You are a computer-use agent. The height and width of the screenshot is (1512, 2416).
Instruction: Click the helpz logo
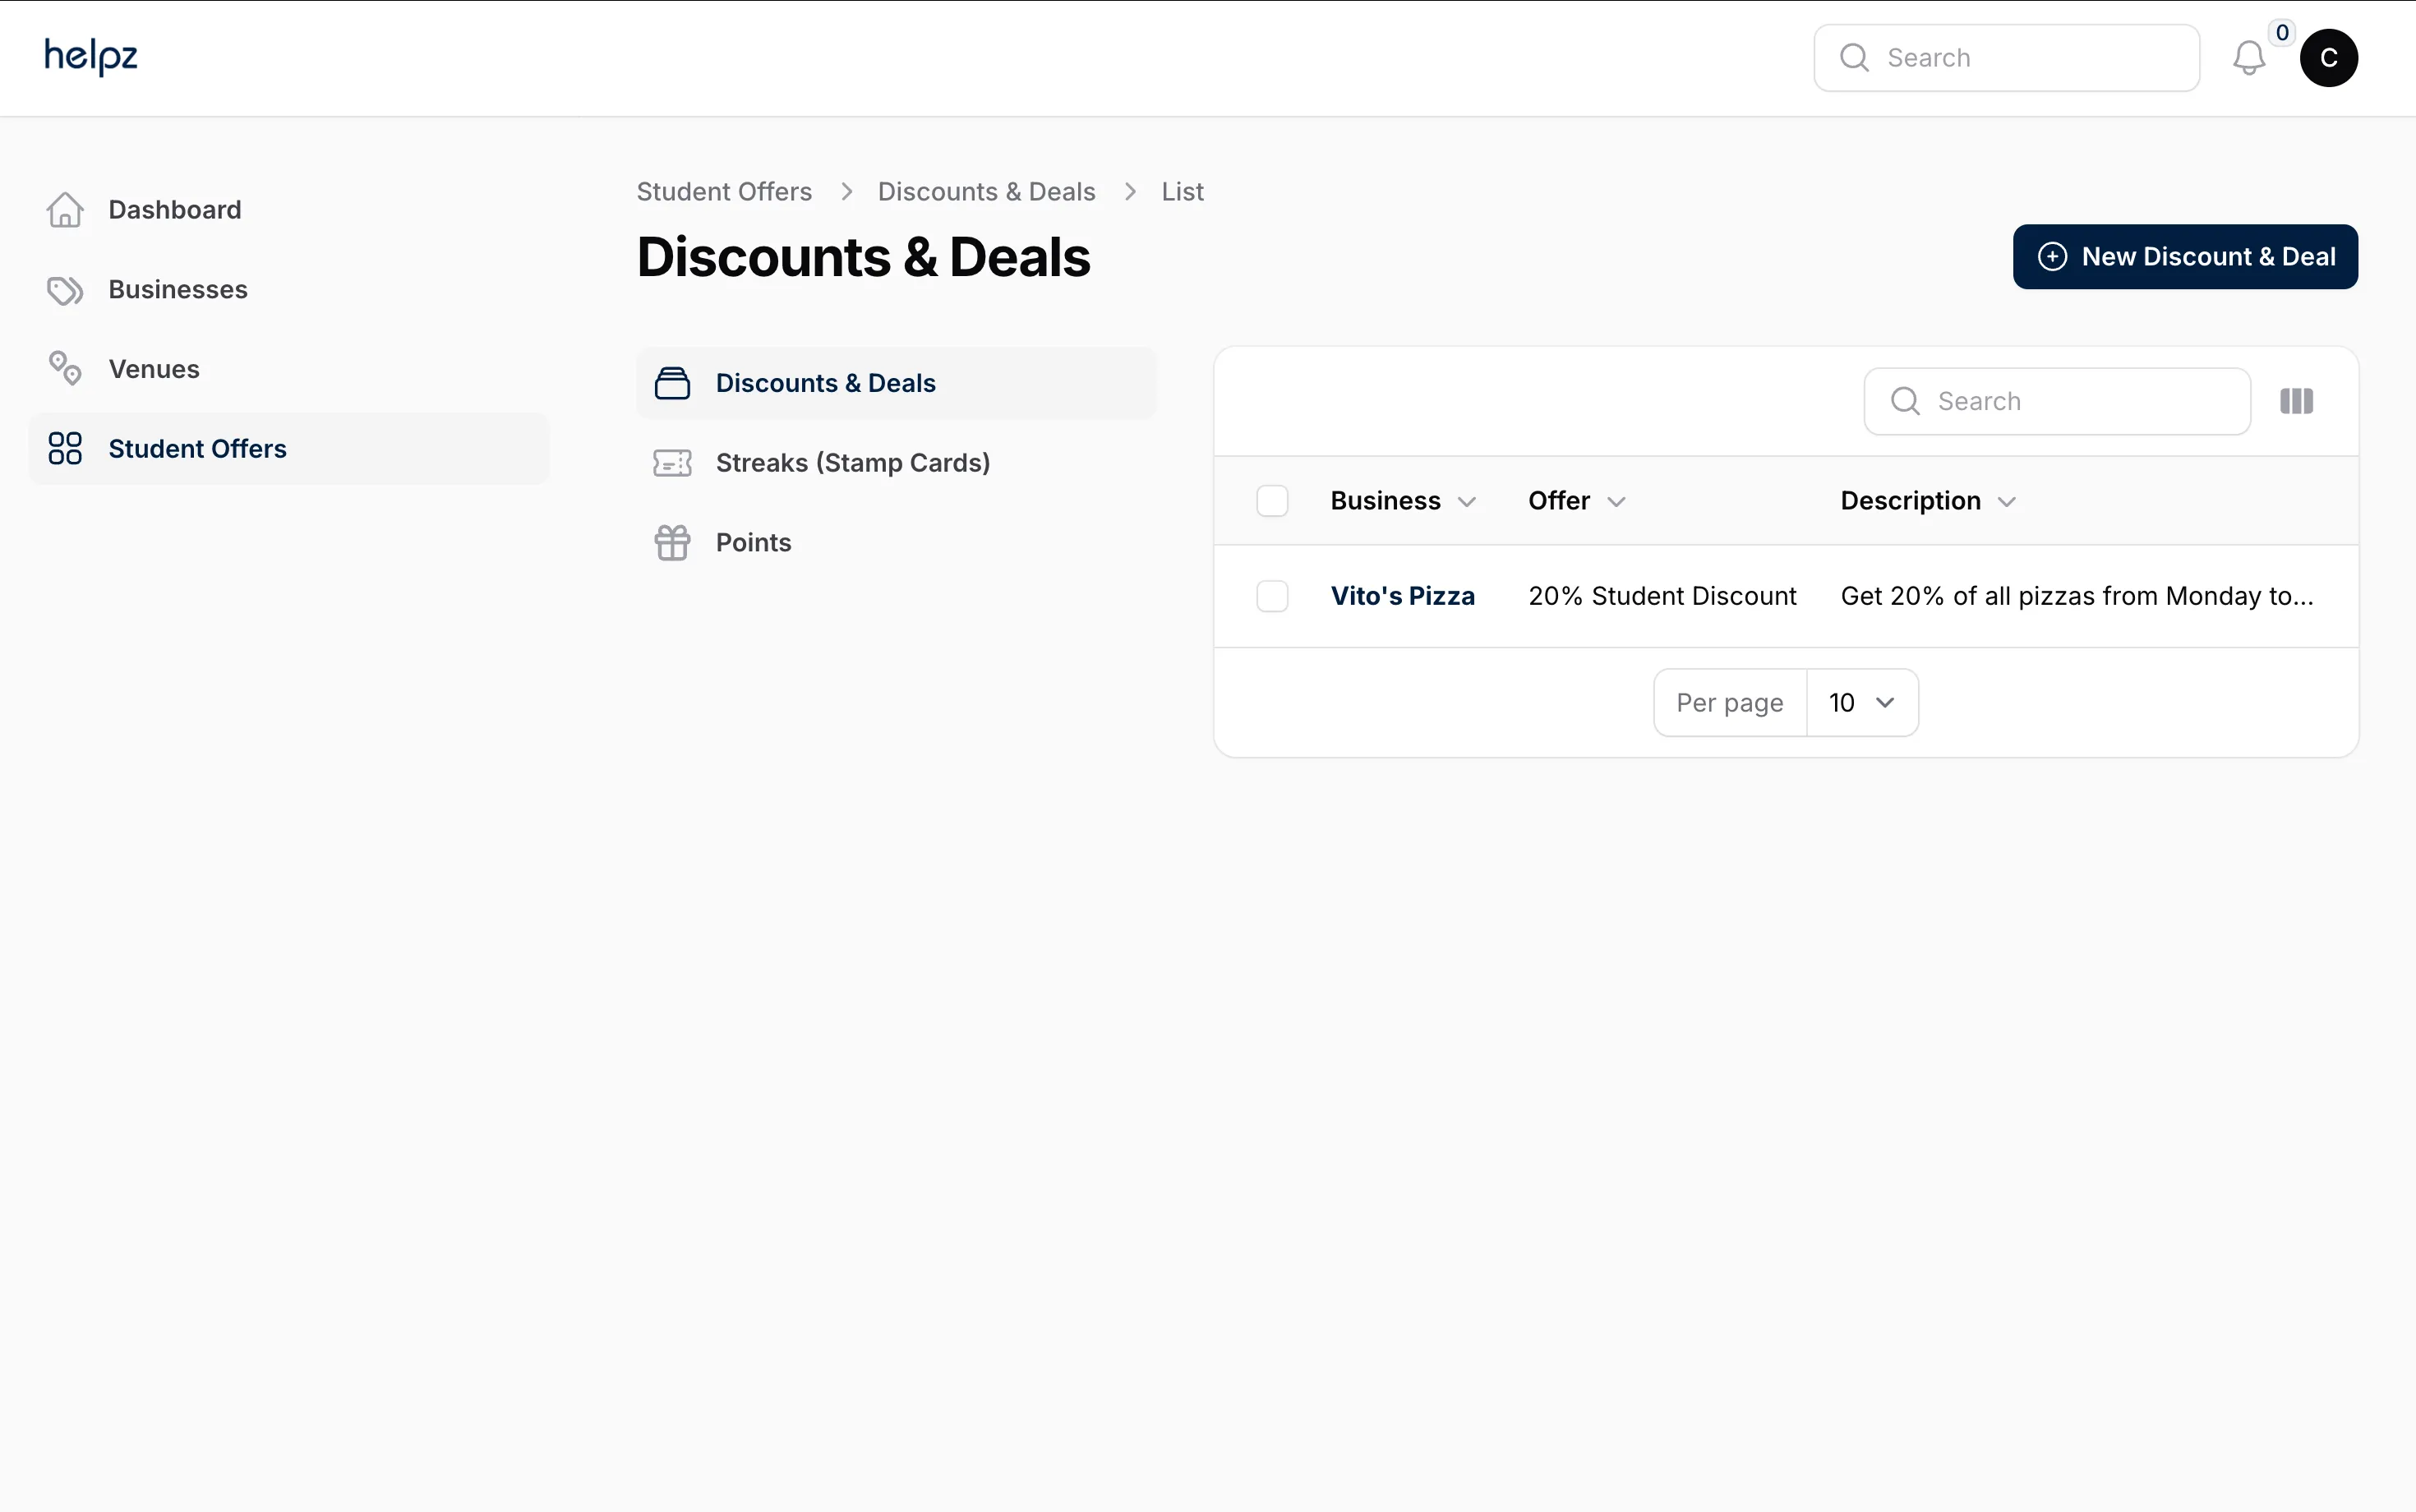[90, 56]
